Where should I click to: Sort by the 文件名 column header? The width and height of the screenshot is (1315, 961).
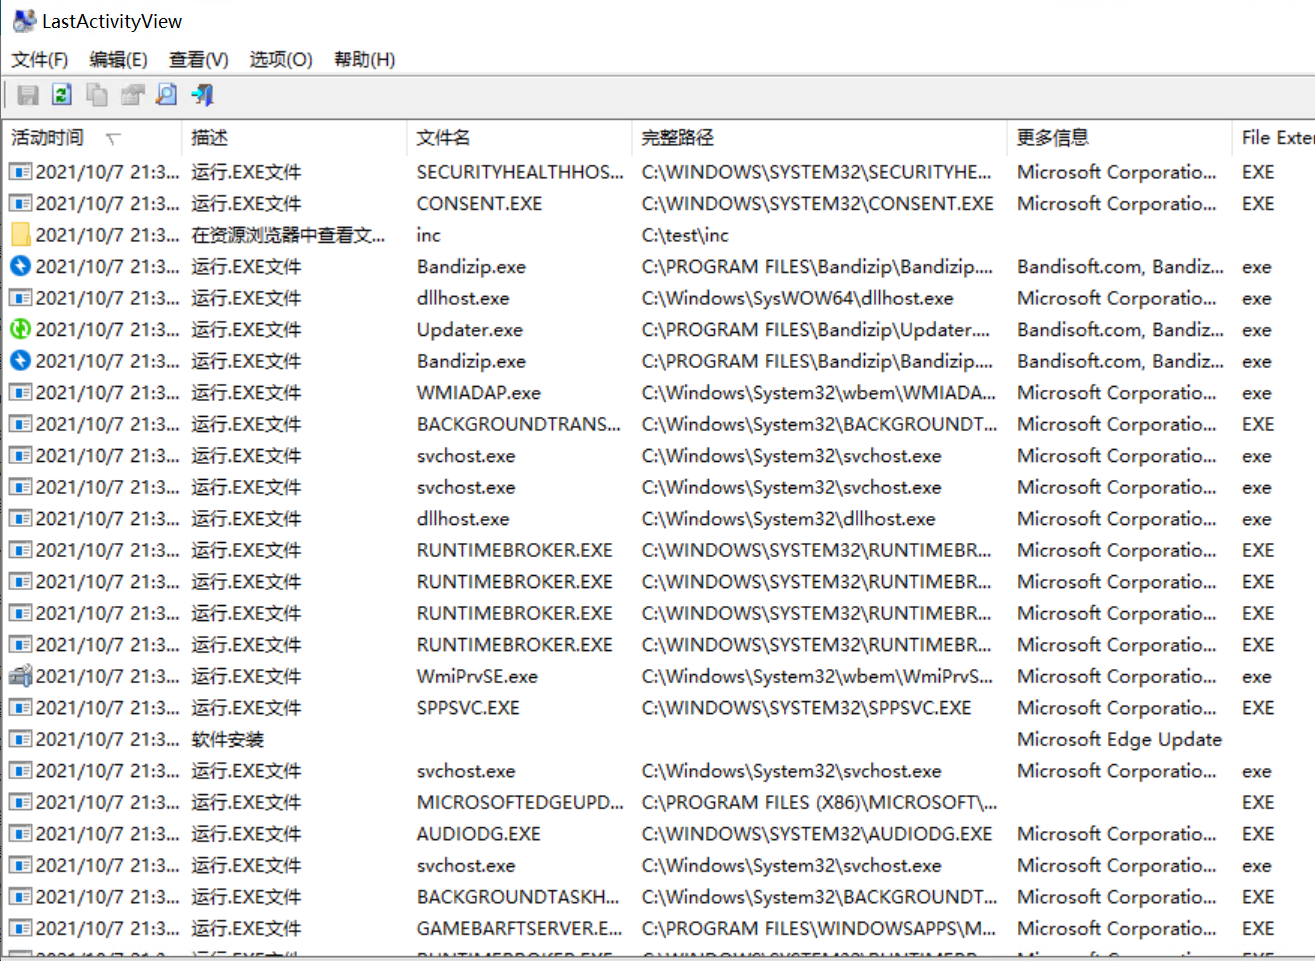coord(519,138)
